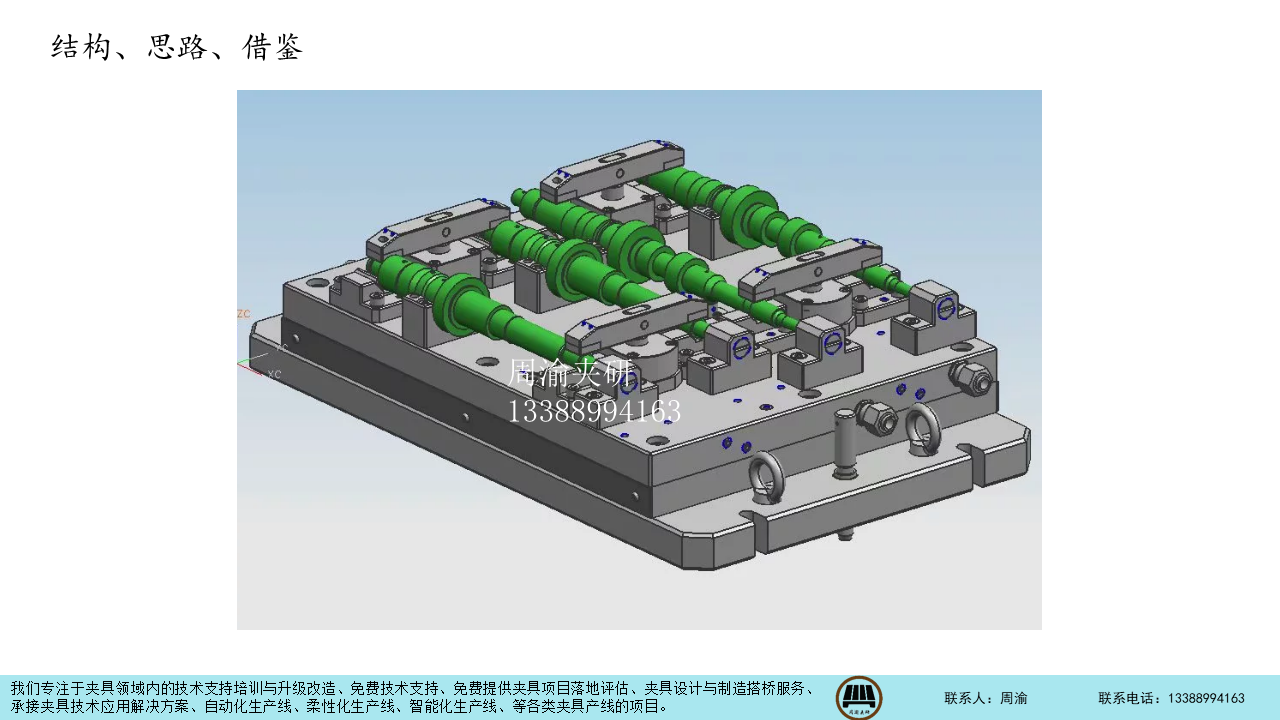Click the slide title 结构、思路、借鉴

tap(177, 47)
